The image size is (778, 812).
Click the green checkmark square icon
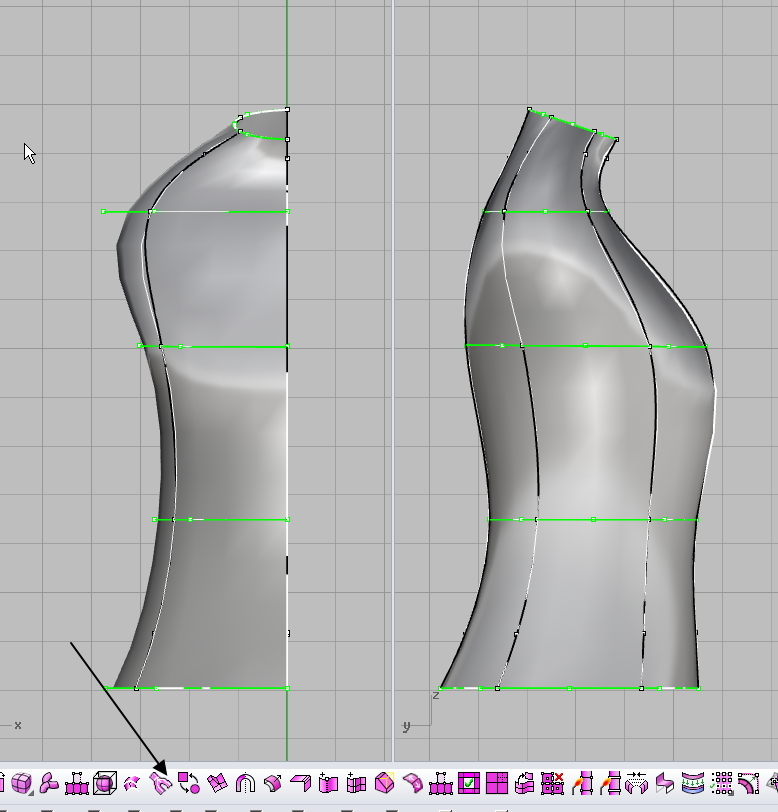[469, 783]
